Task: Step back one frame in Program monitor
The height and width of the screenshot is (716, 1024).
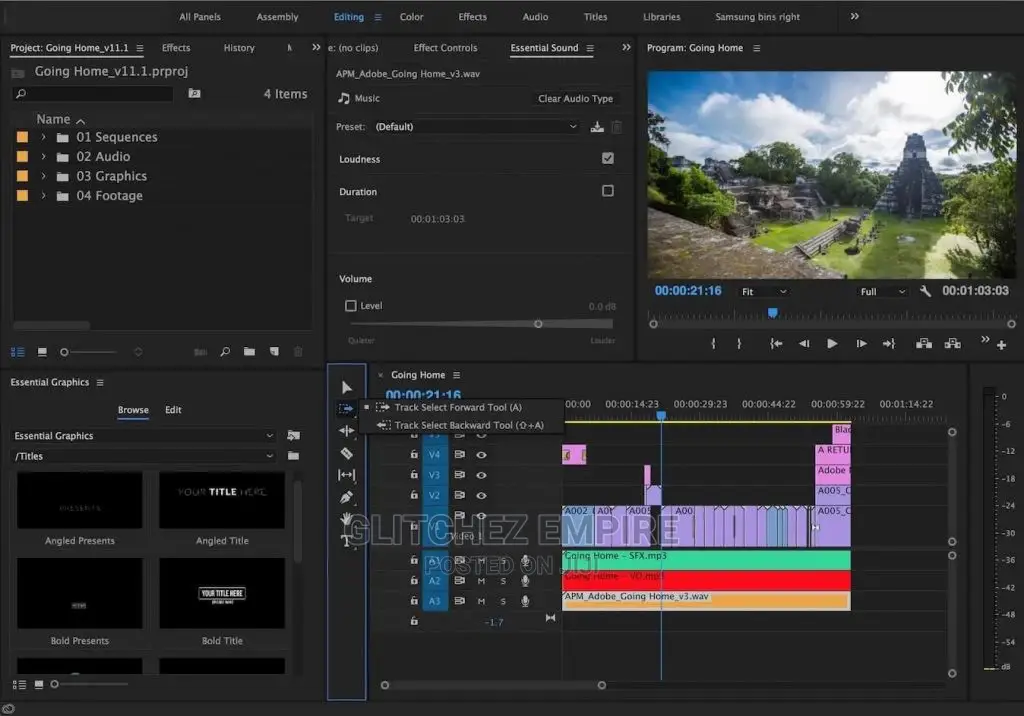Action: click(804, 344)
